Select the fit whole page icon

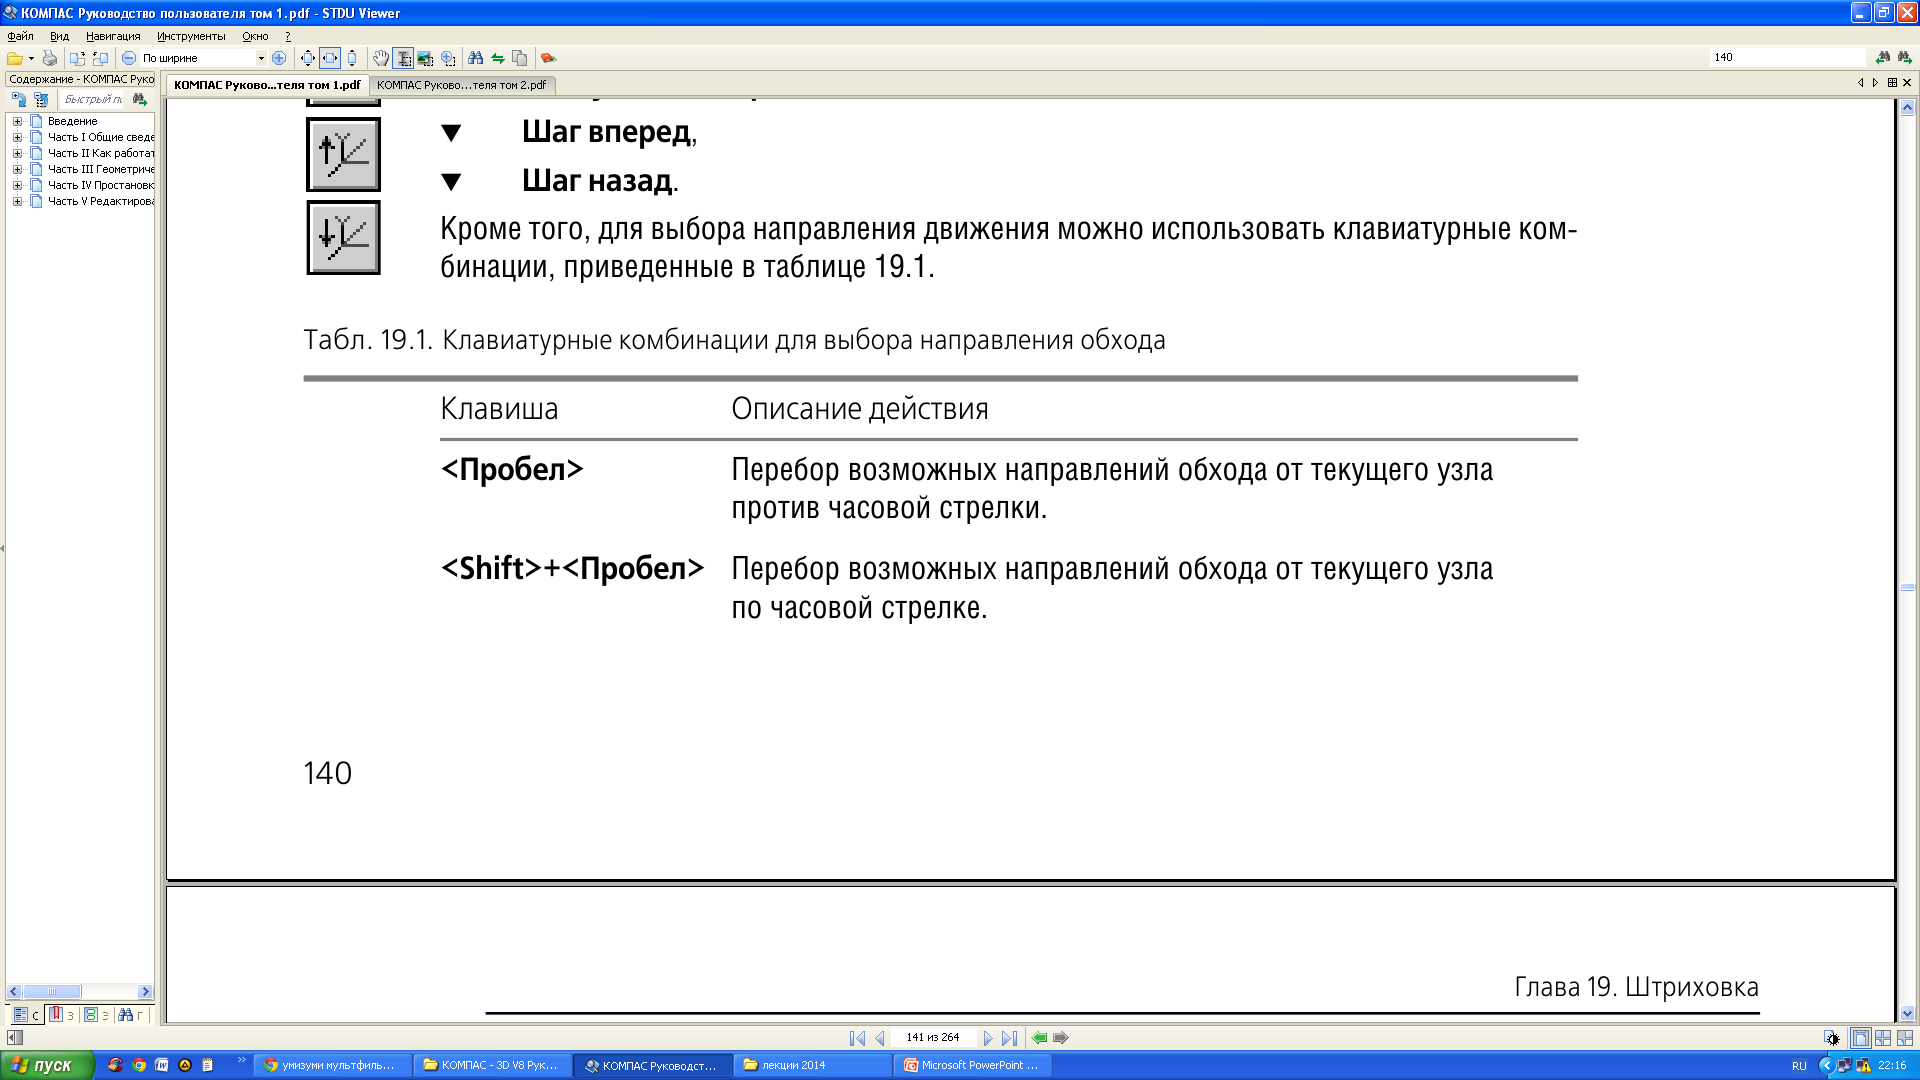(x=308, y=58)
